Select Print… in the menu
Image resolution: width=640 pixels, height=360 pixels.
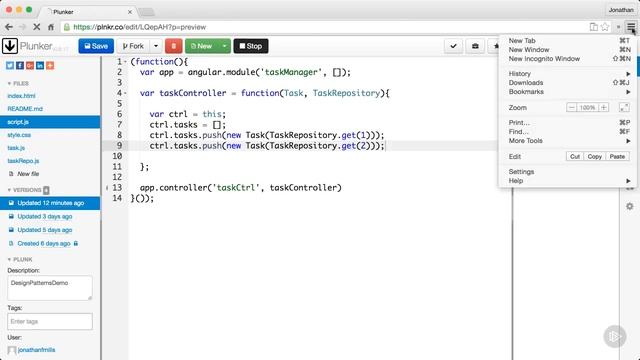click(569, 122)
